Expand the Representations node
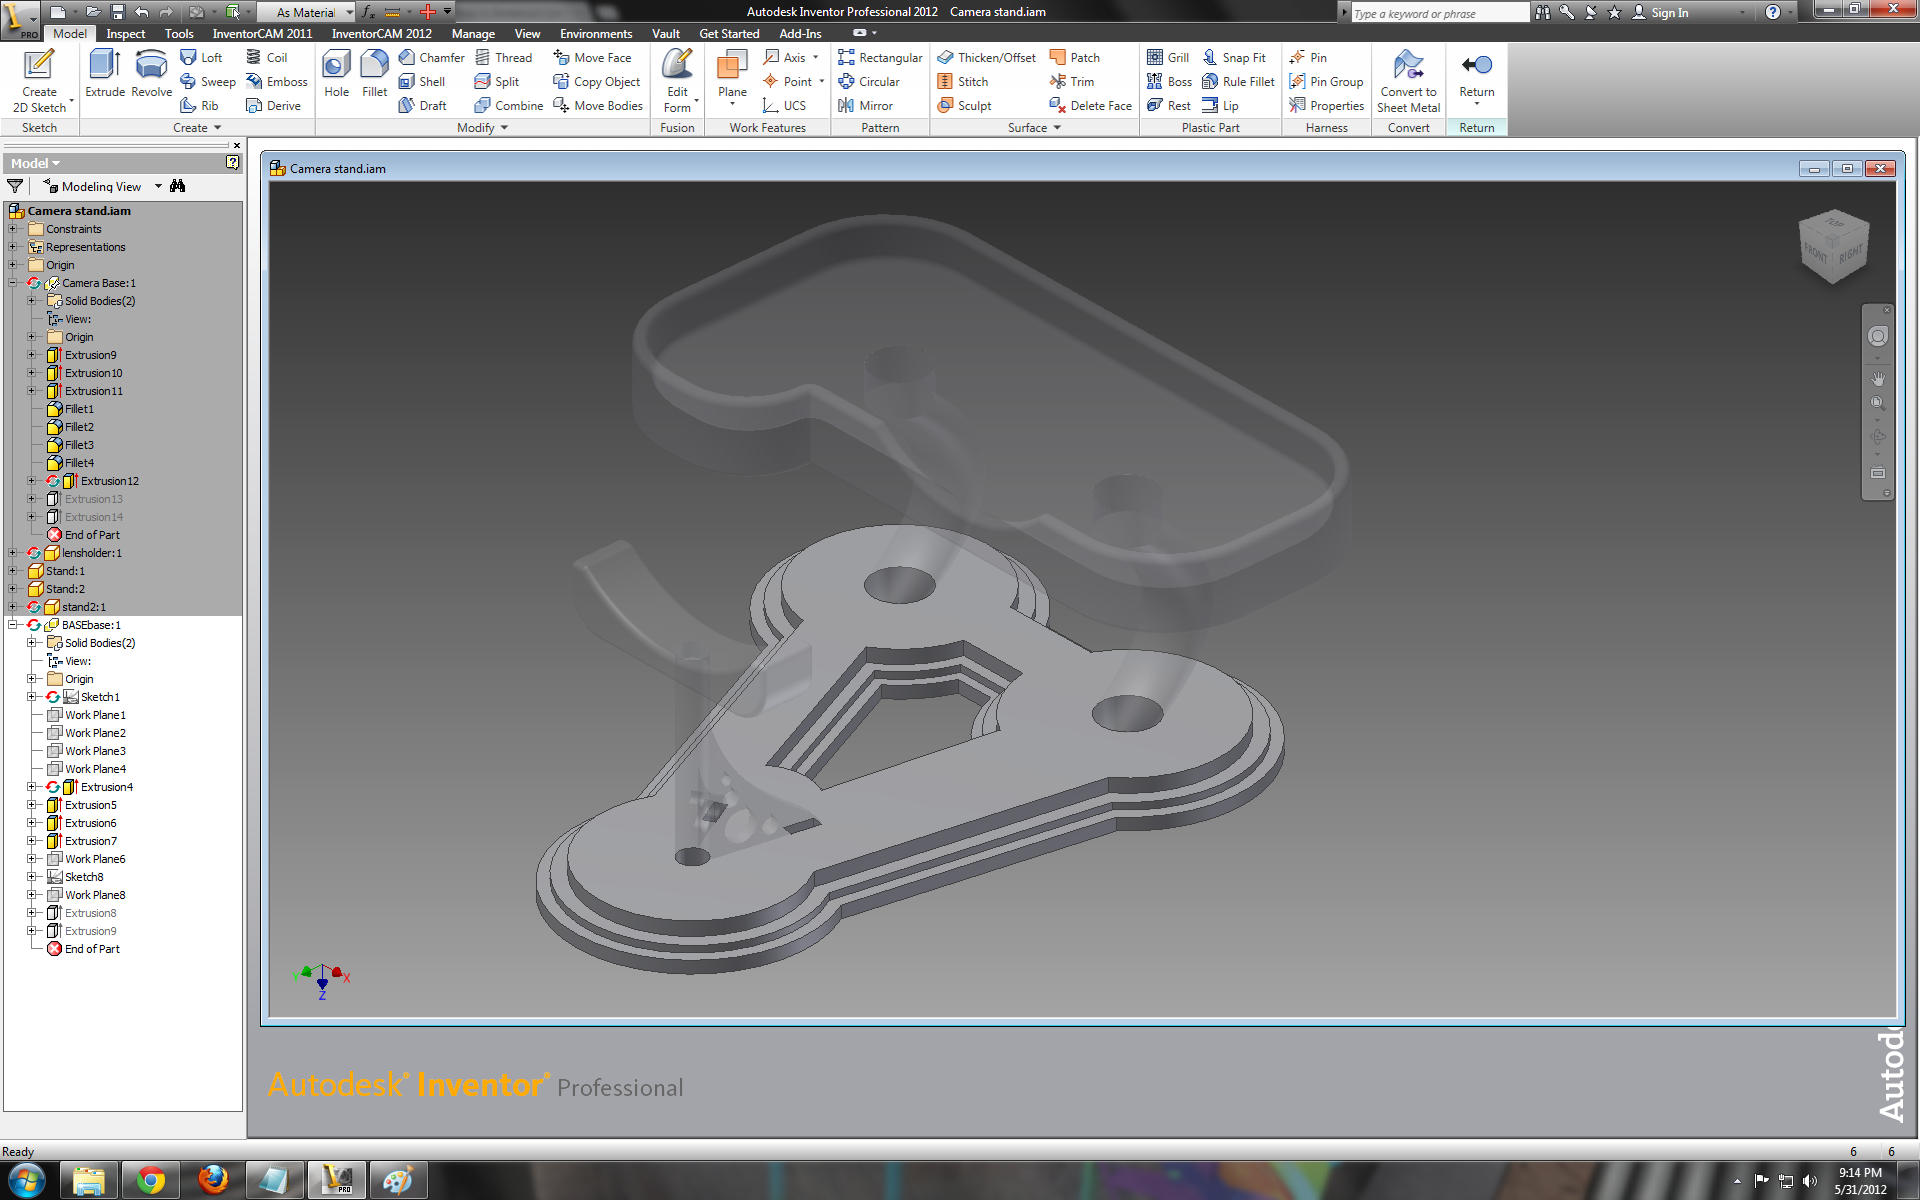The image size is (1920, 1200). 13,247
